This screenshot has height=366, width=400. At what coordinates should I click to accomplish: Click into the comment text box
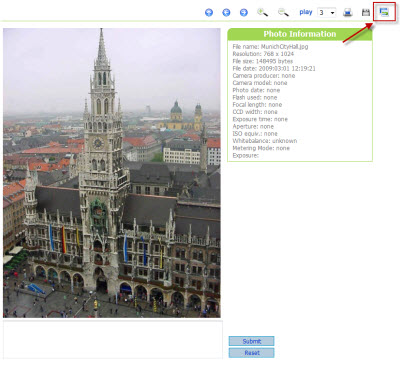(113, 339)
